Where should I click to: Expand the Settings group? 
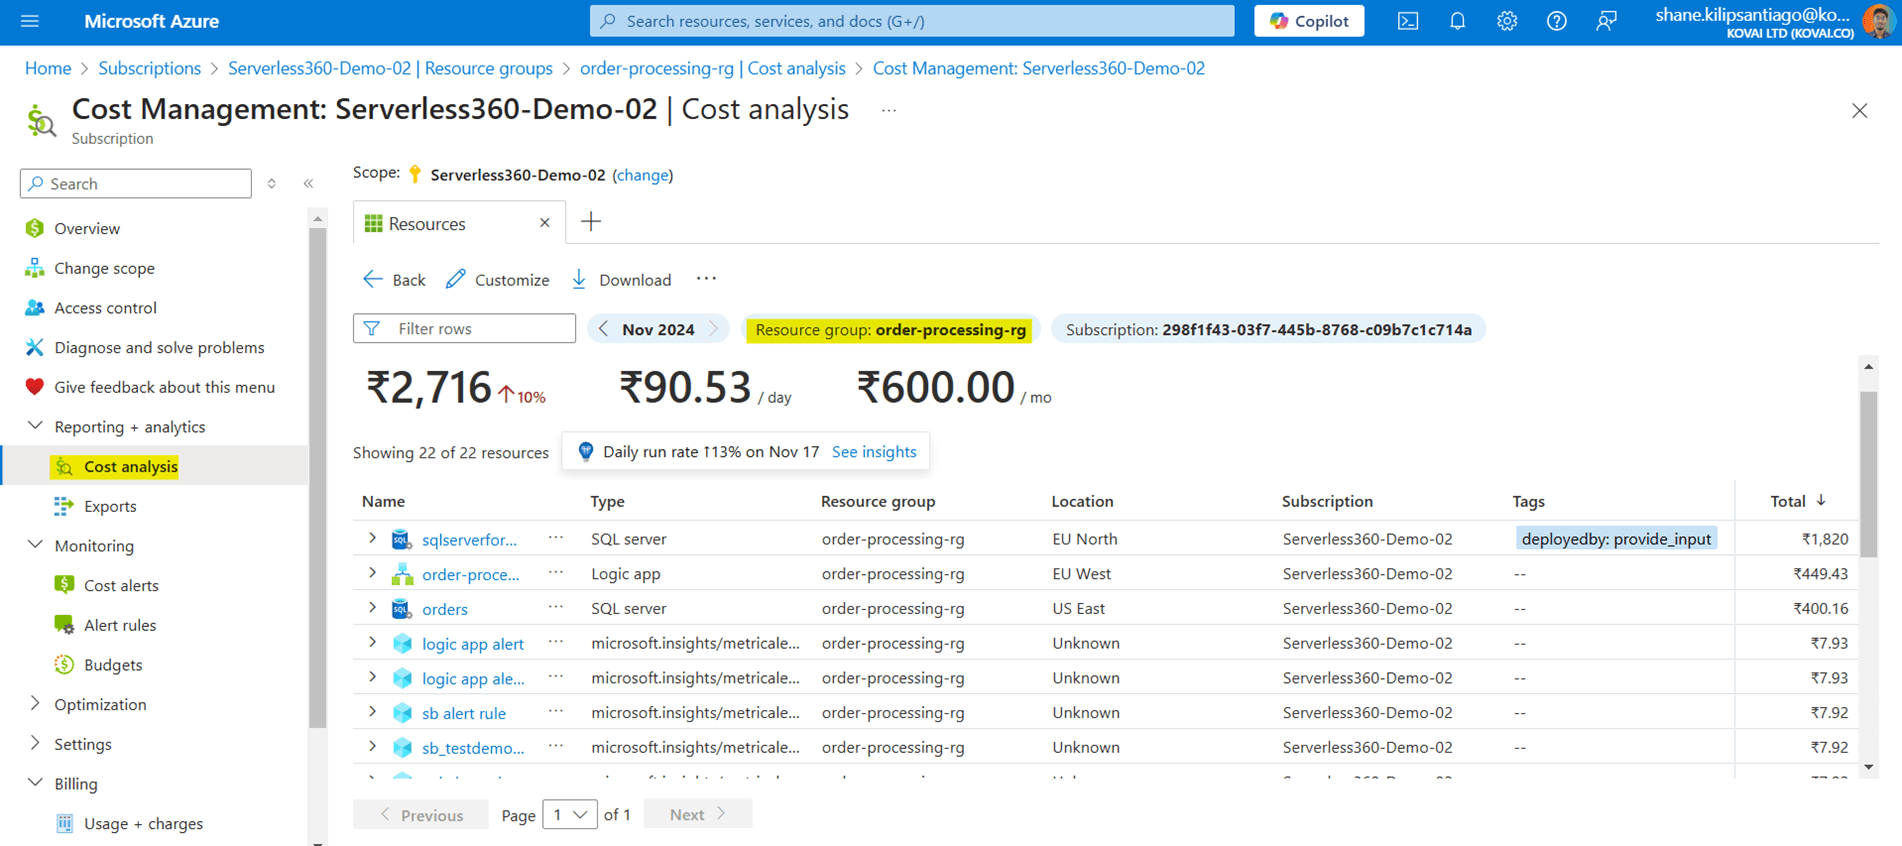35,744
